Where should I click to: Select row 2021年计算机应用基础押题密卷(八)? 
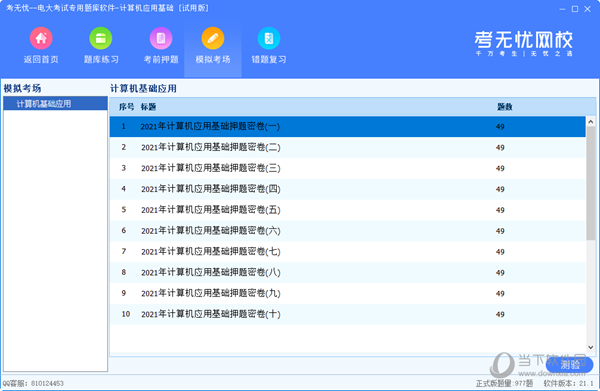347,272
